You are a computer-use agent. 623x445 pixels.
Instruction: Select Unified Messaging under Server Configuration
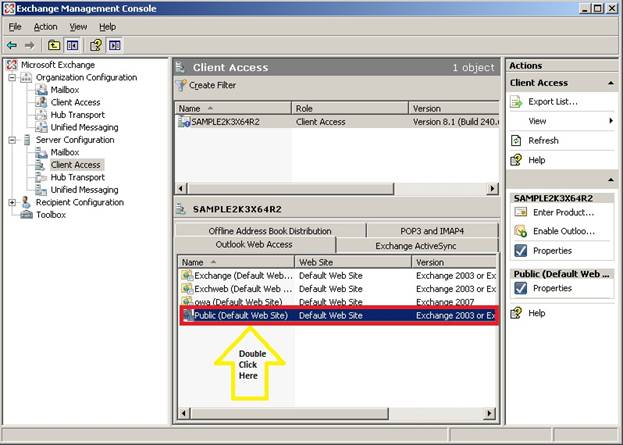point(84,190)
